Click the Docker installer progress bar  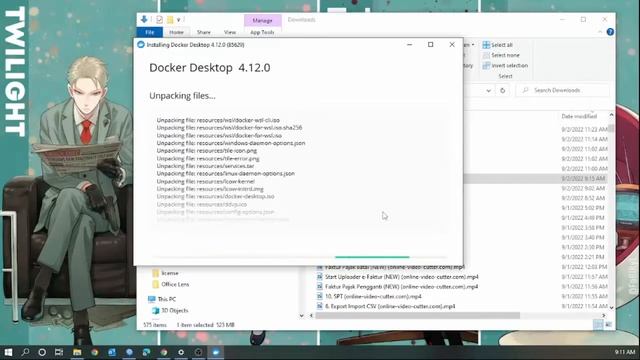click(x=299, y=257)
